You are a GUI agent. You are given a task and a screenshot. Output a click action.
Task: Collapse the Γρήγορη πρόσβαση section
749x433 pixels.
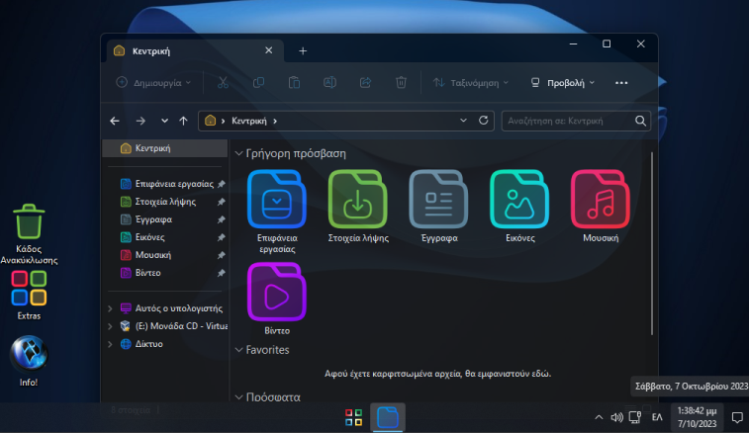[x=239, y=153]
